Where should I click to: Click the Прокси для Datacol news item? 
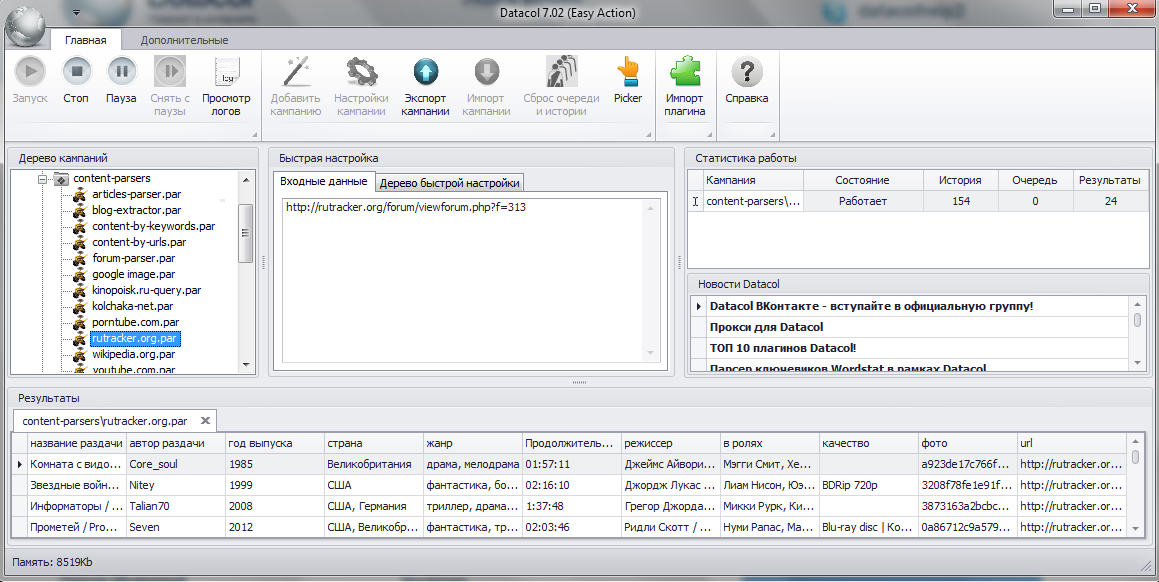point(767,327)
